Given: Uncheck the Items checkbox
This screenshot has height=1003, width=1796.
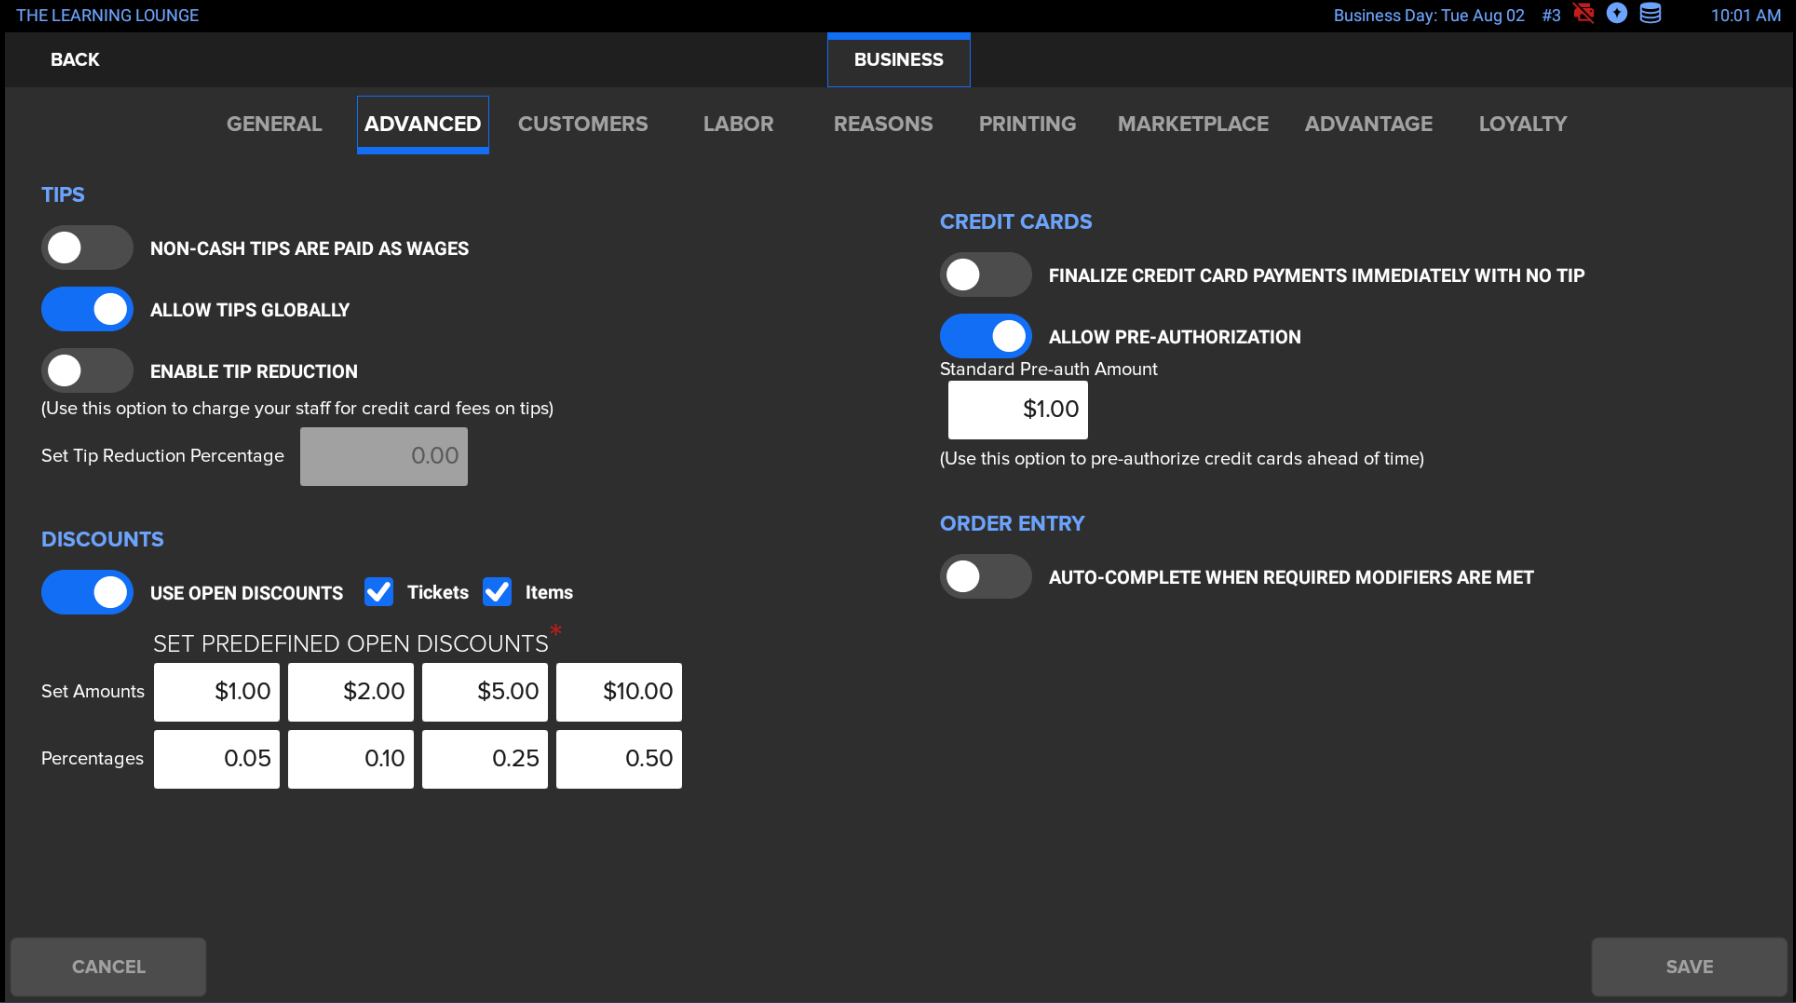Looking at the screenshot, I should point(497,592).
